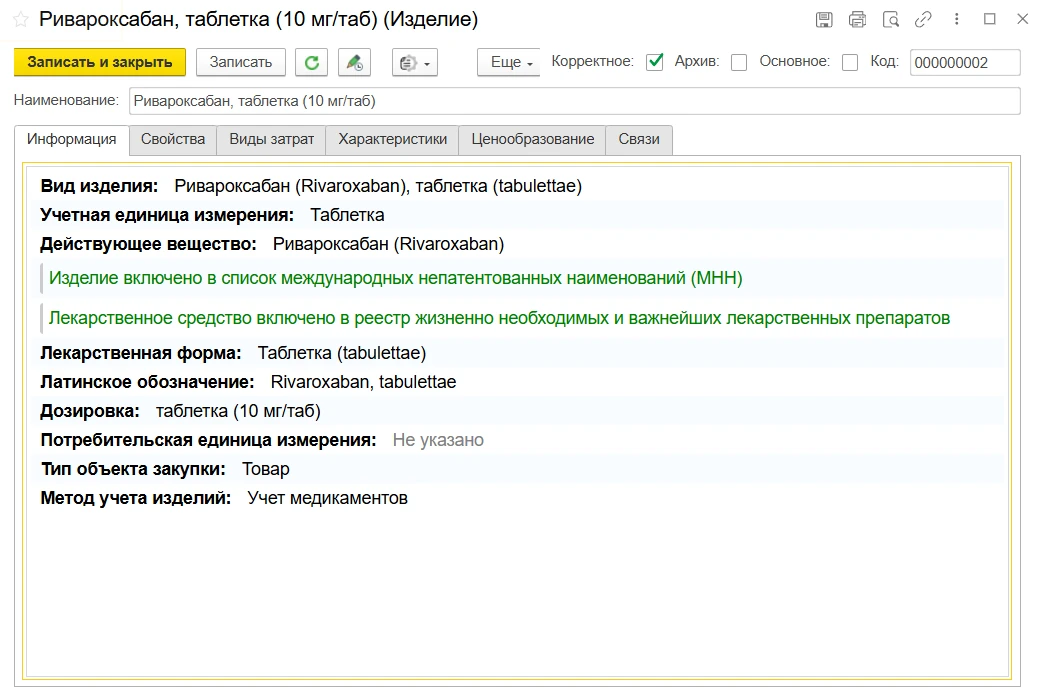Click the edit pencil icon button
This screenshot has width=1043, height=699.
coord(355,63)
